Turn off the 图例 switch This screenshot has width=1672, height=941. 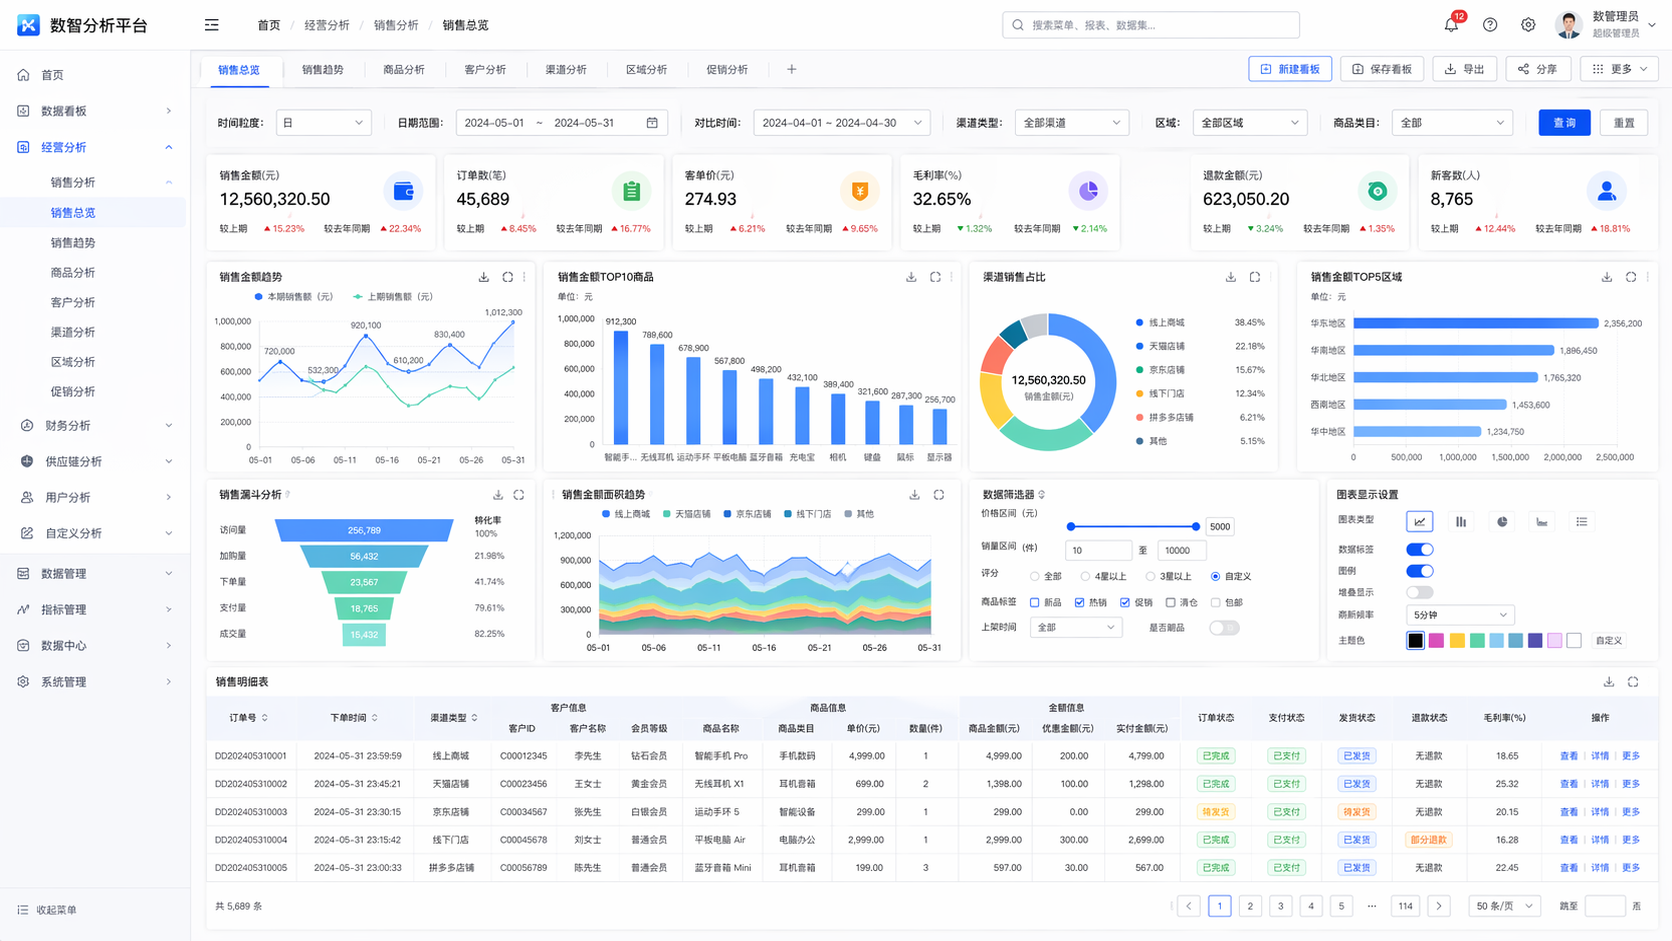1419,571
